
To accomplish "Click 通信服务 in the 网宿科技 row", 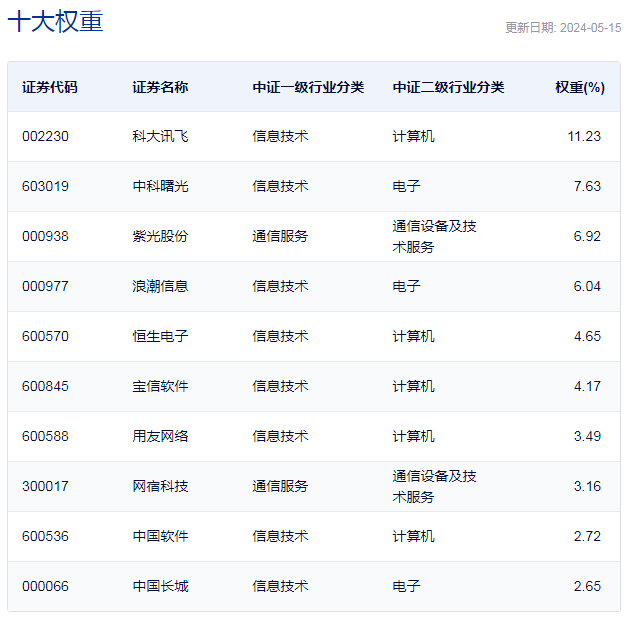I will [x=280, y=486].
